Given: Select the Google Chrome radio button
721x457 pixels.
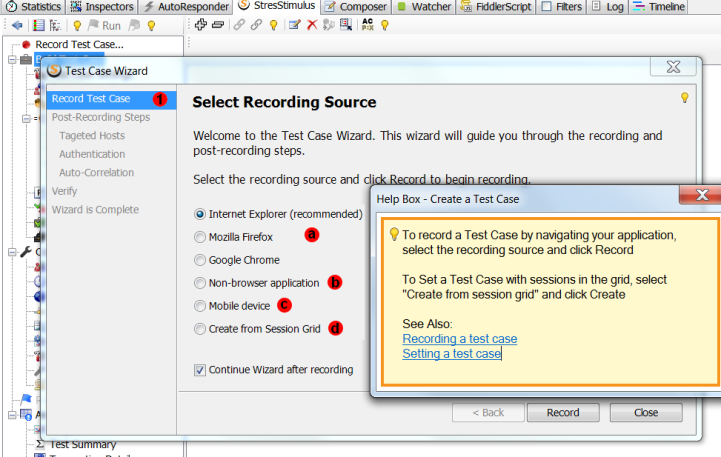Looking at the screenshot, I should pos(200,260).
